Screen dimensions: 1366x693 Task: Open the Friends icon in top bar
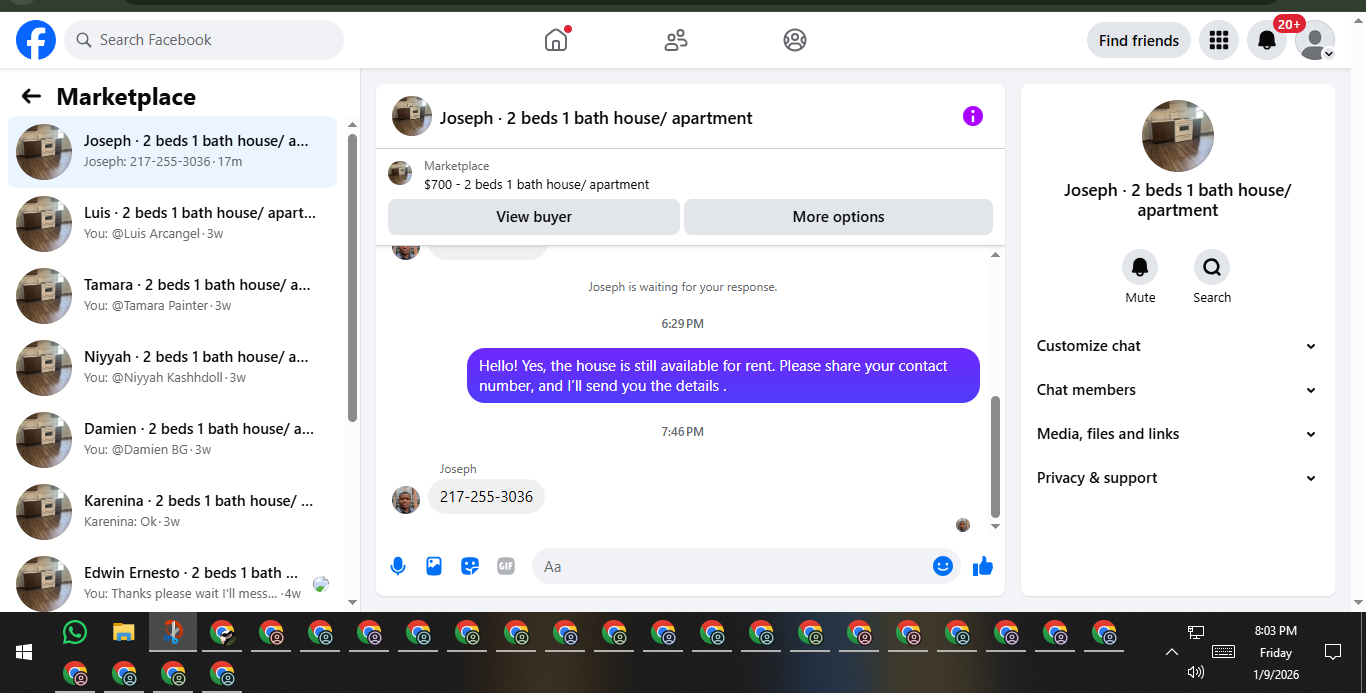coord(676,40)
